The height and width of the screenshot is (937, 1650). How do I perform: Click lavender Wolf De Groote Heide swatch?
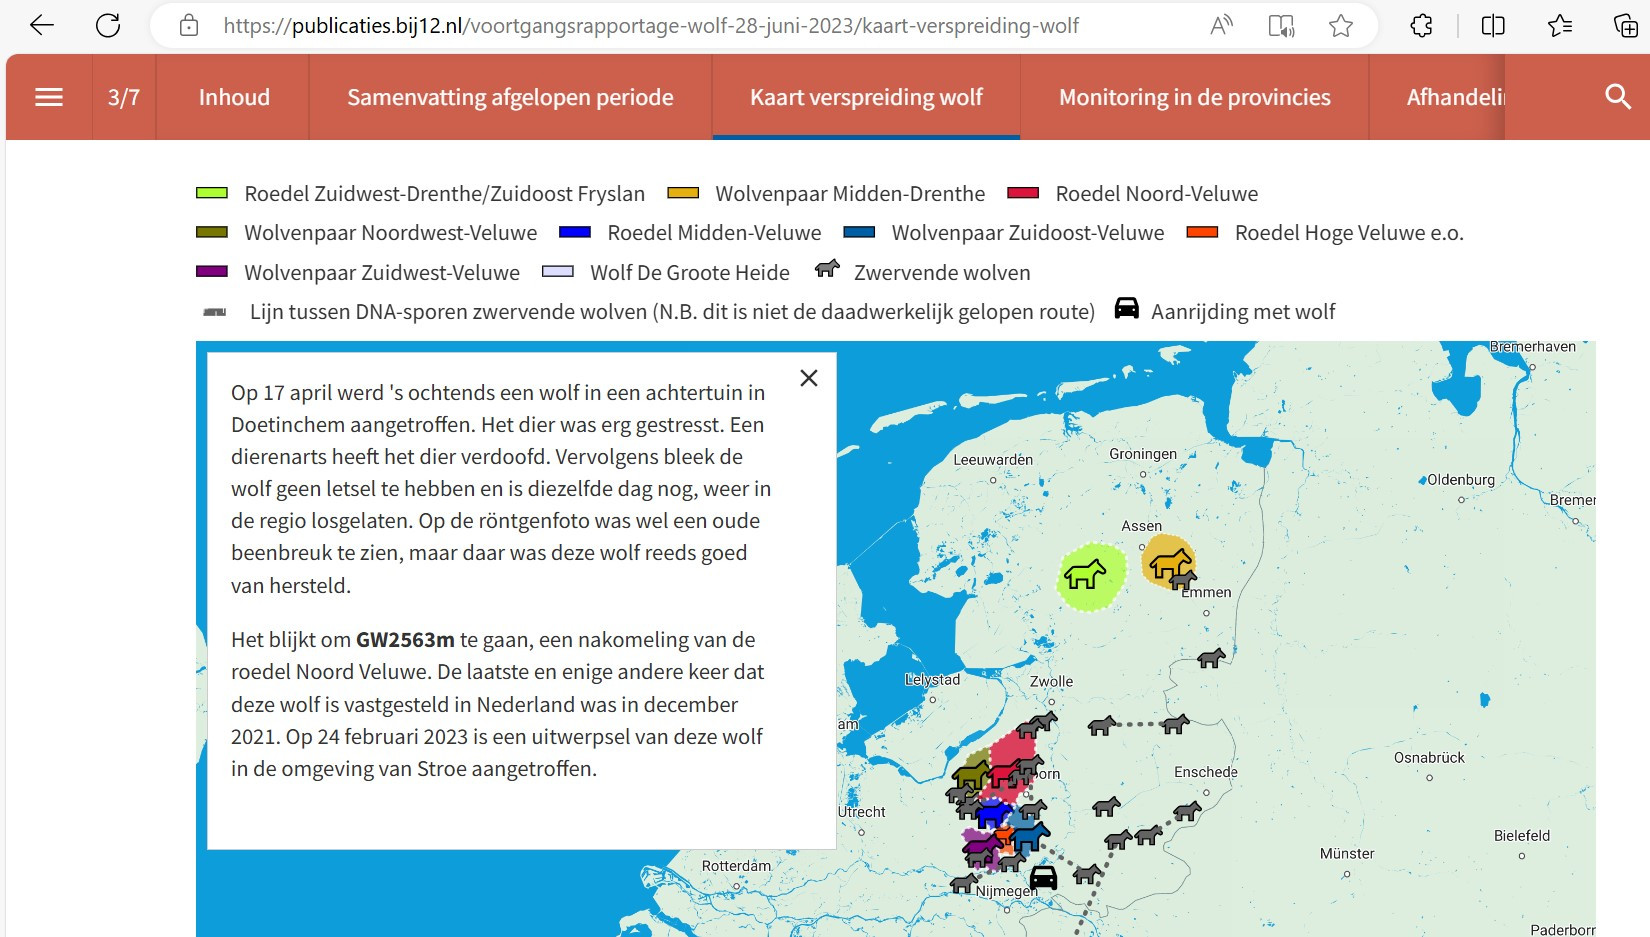[558, 271]
